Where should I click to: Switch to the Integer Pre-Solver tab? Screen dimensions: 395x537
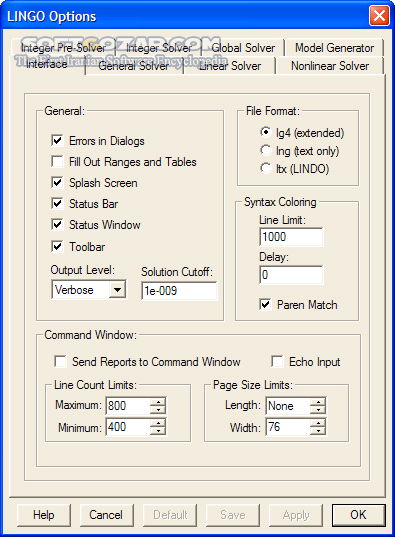(x=63, y=48)
